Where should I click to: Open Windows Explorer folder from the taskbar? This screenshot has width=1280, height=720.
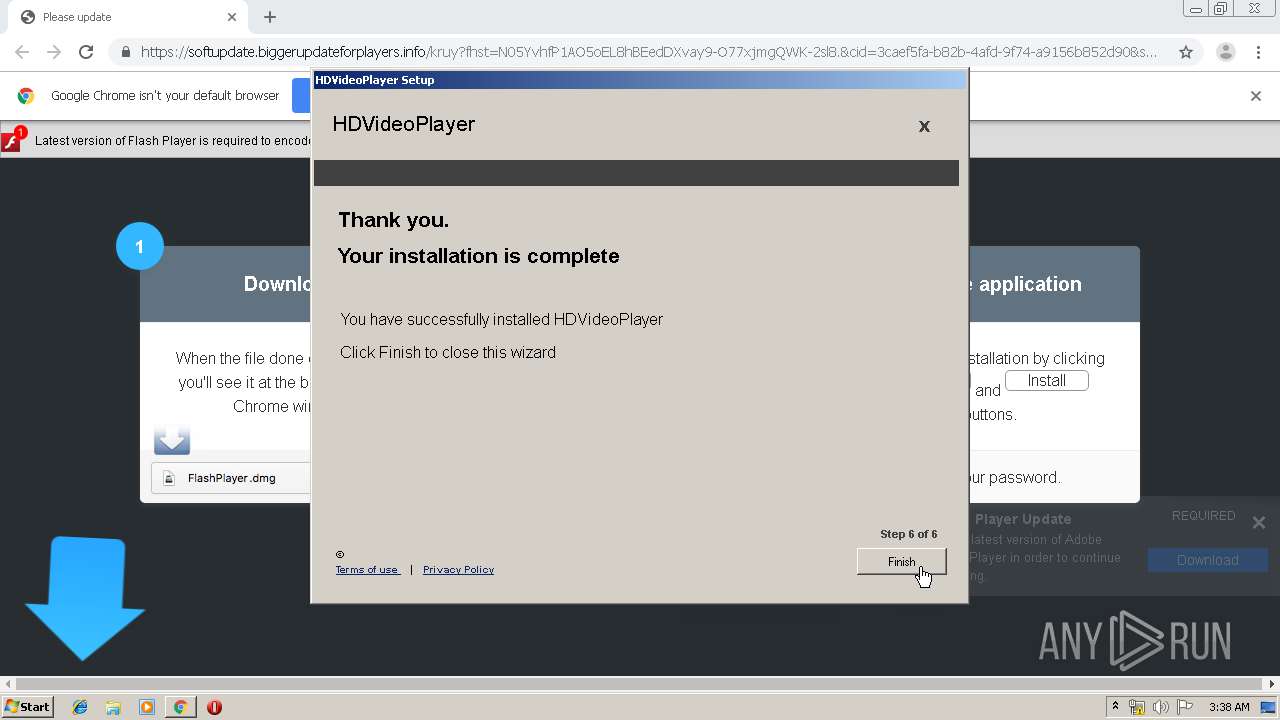tap(113, 707)
